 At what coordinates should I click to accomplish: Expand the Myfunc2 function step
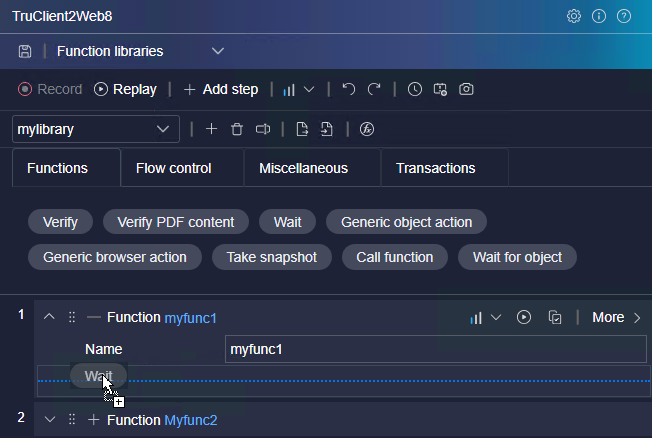click(49, 420)
